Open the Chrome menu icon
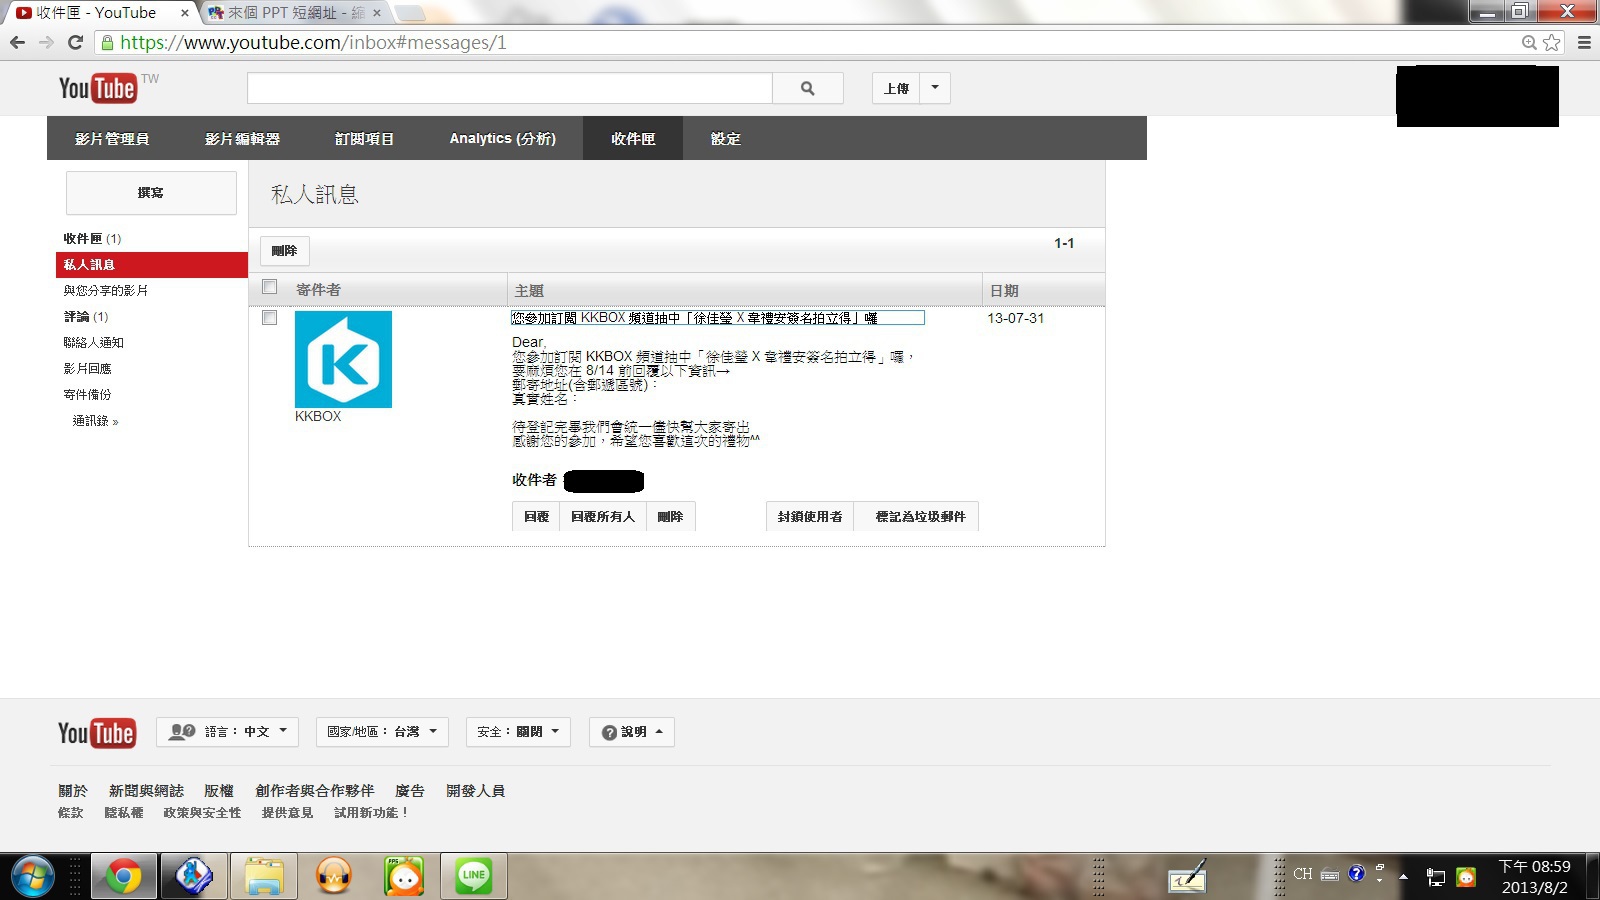Viewport: 1600px width, 900px height. coord(1584,43)
